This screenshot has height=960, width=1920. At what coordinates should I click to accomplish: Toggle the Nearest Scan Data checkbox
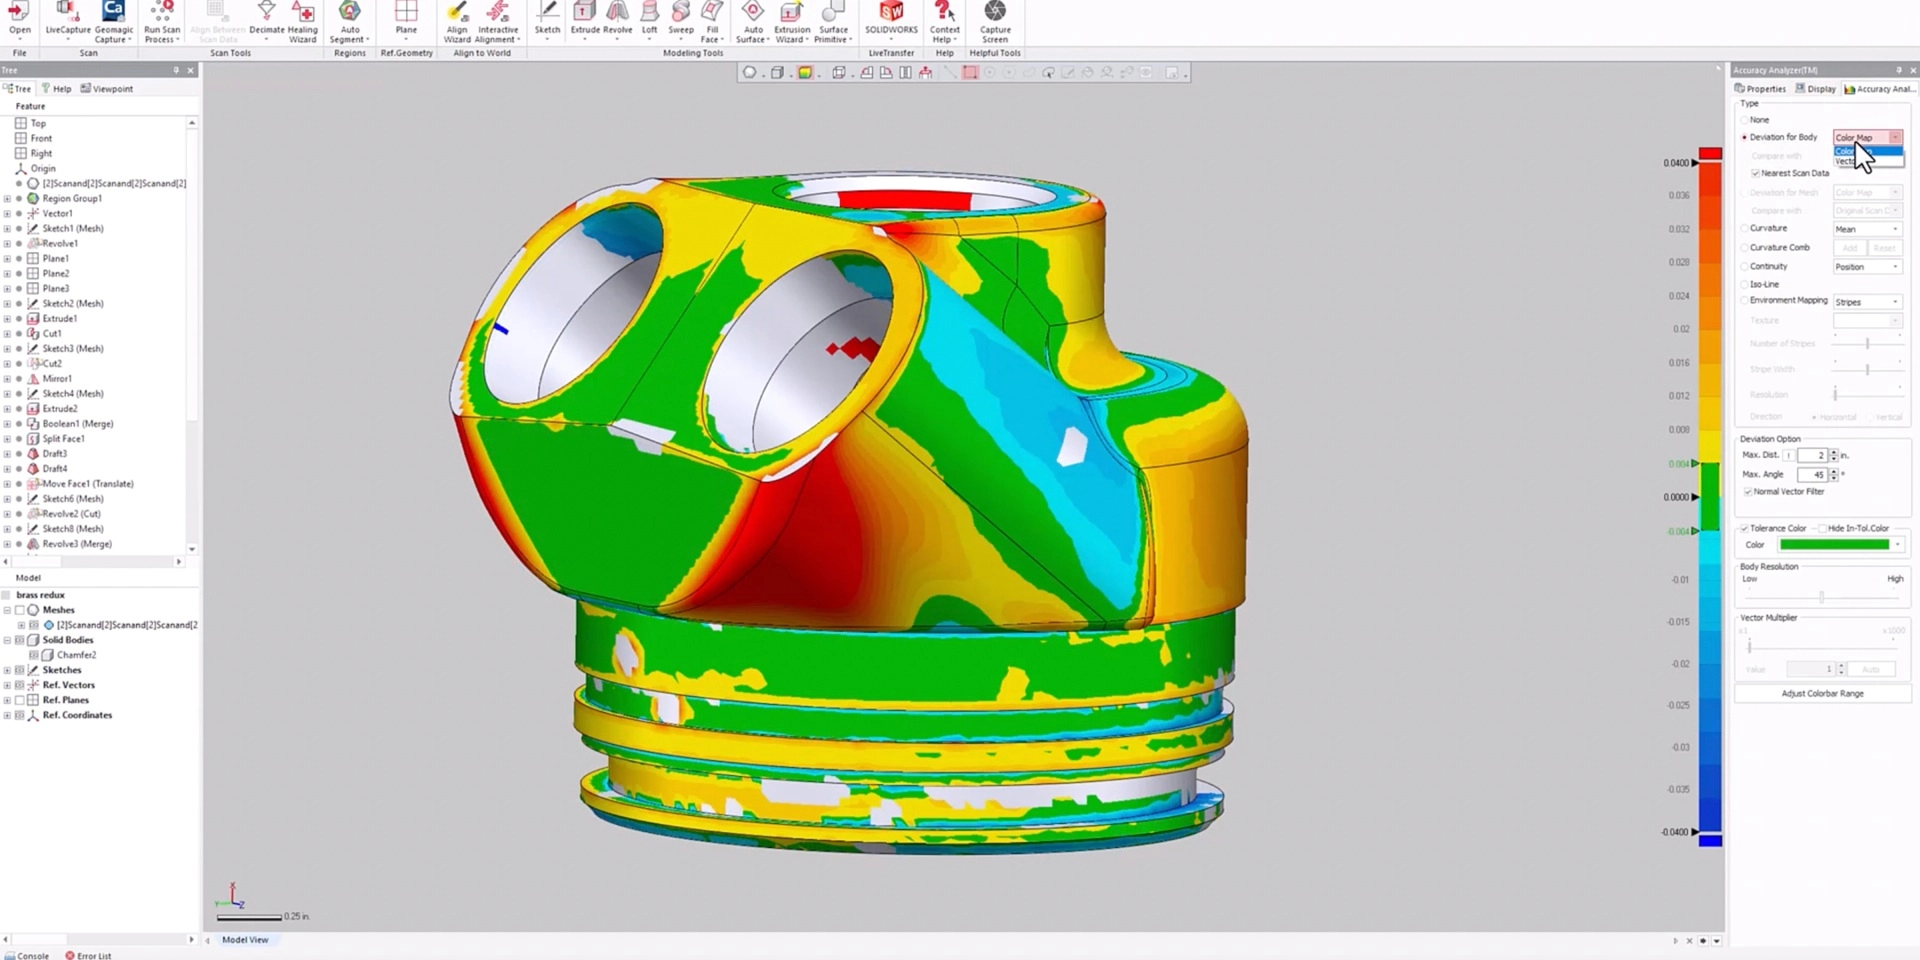pos(1755,174)
